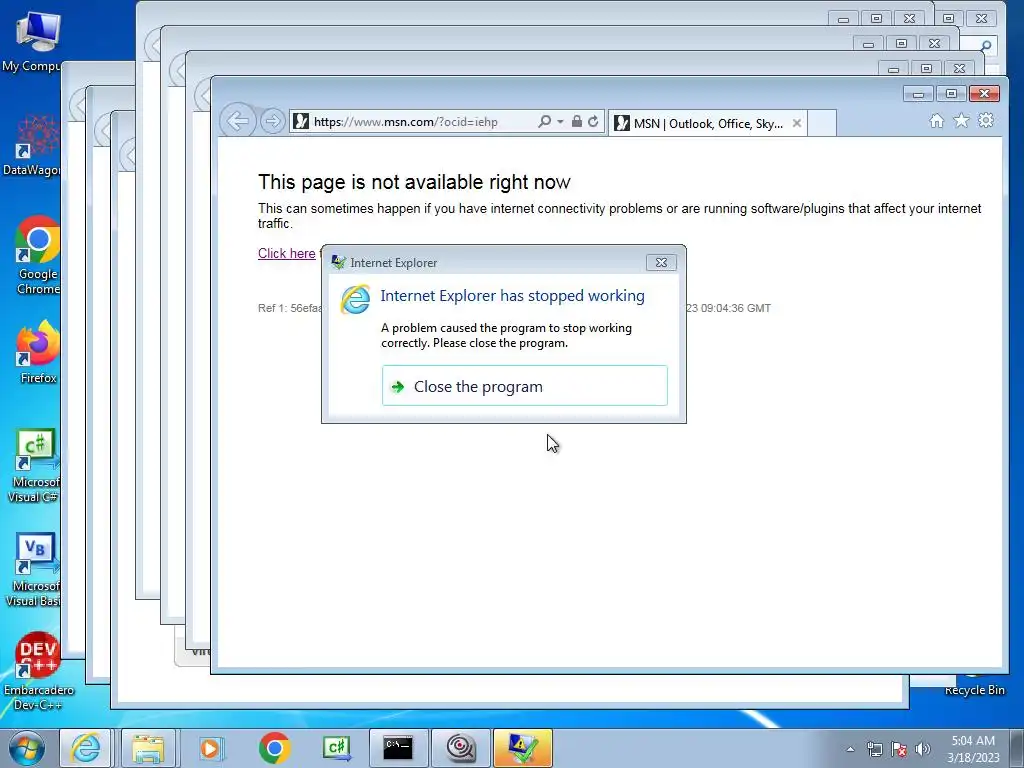Open the Recycle Bin
1024x768 pixels.
pyautogui.click(x=974, y=686)
